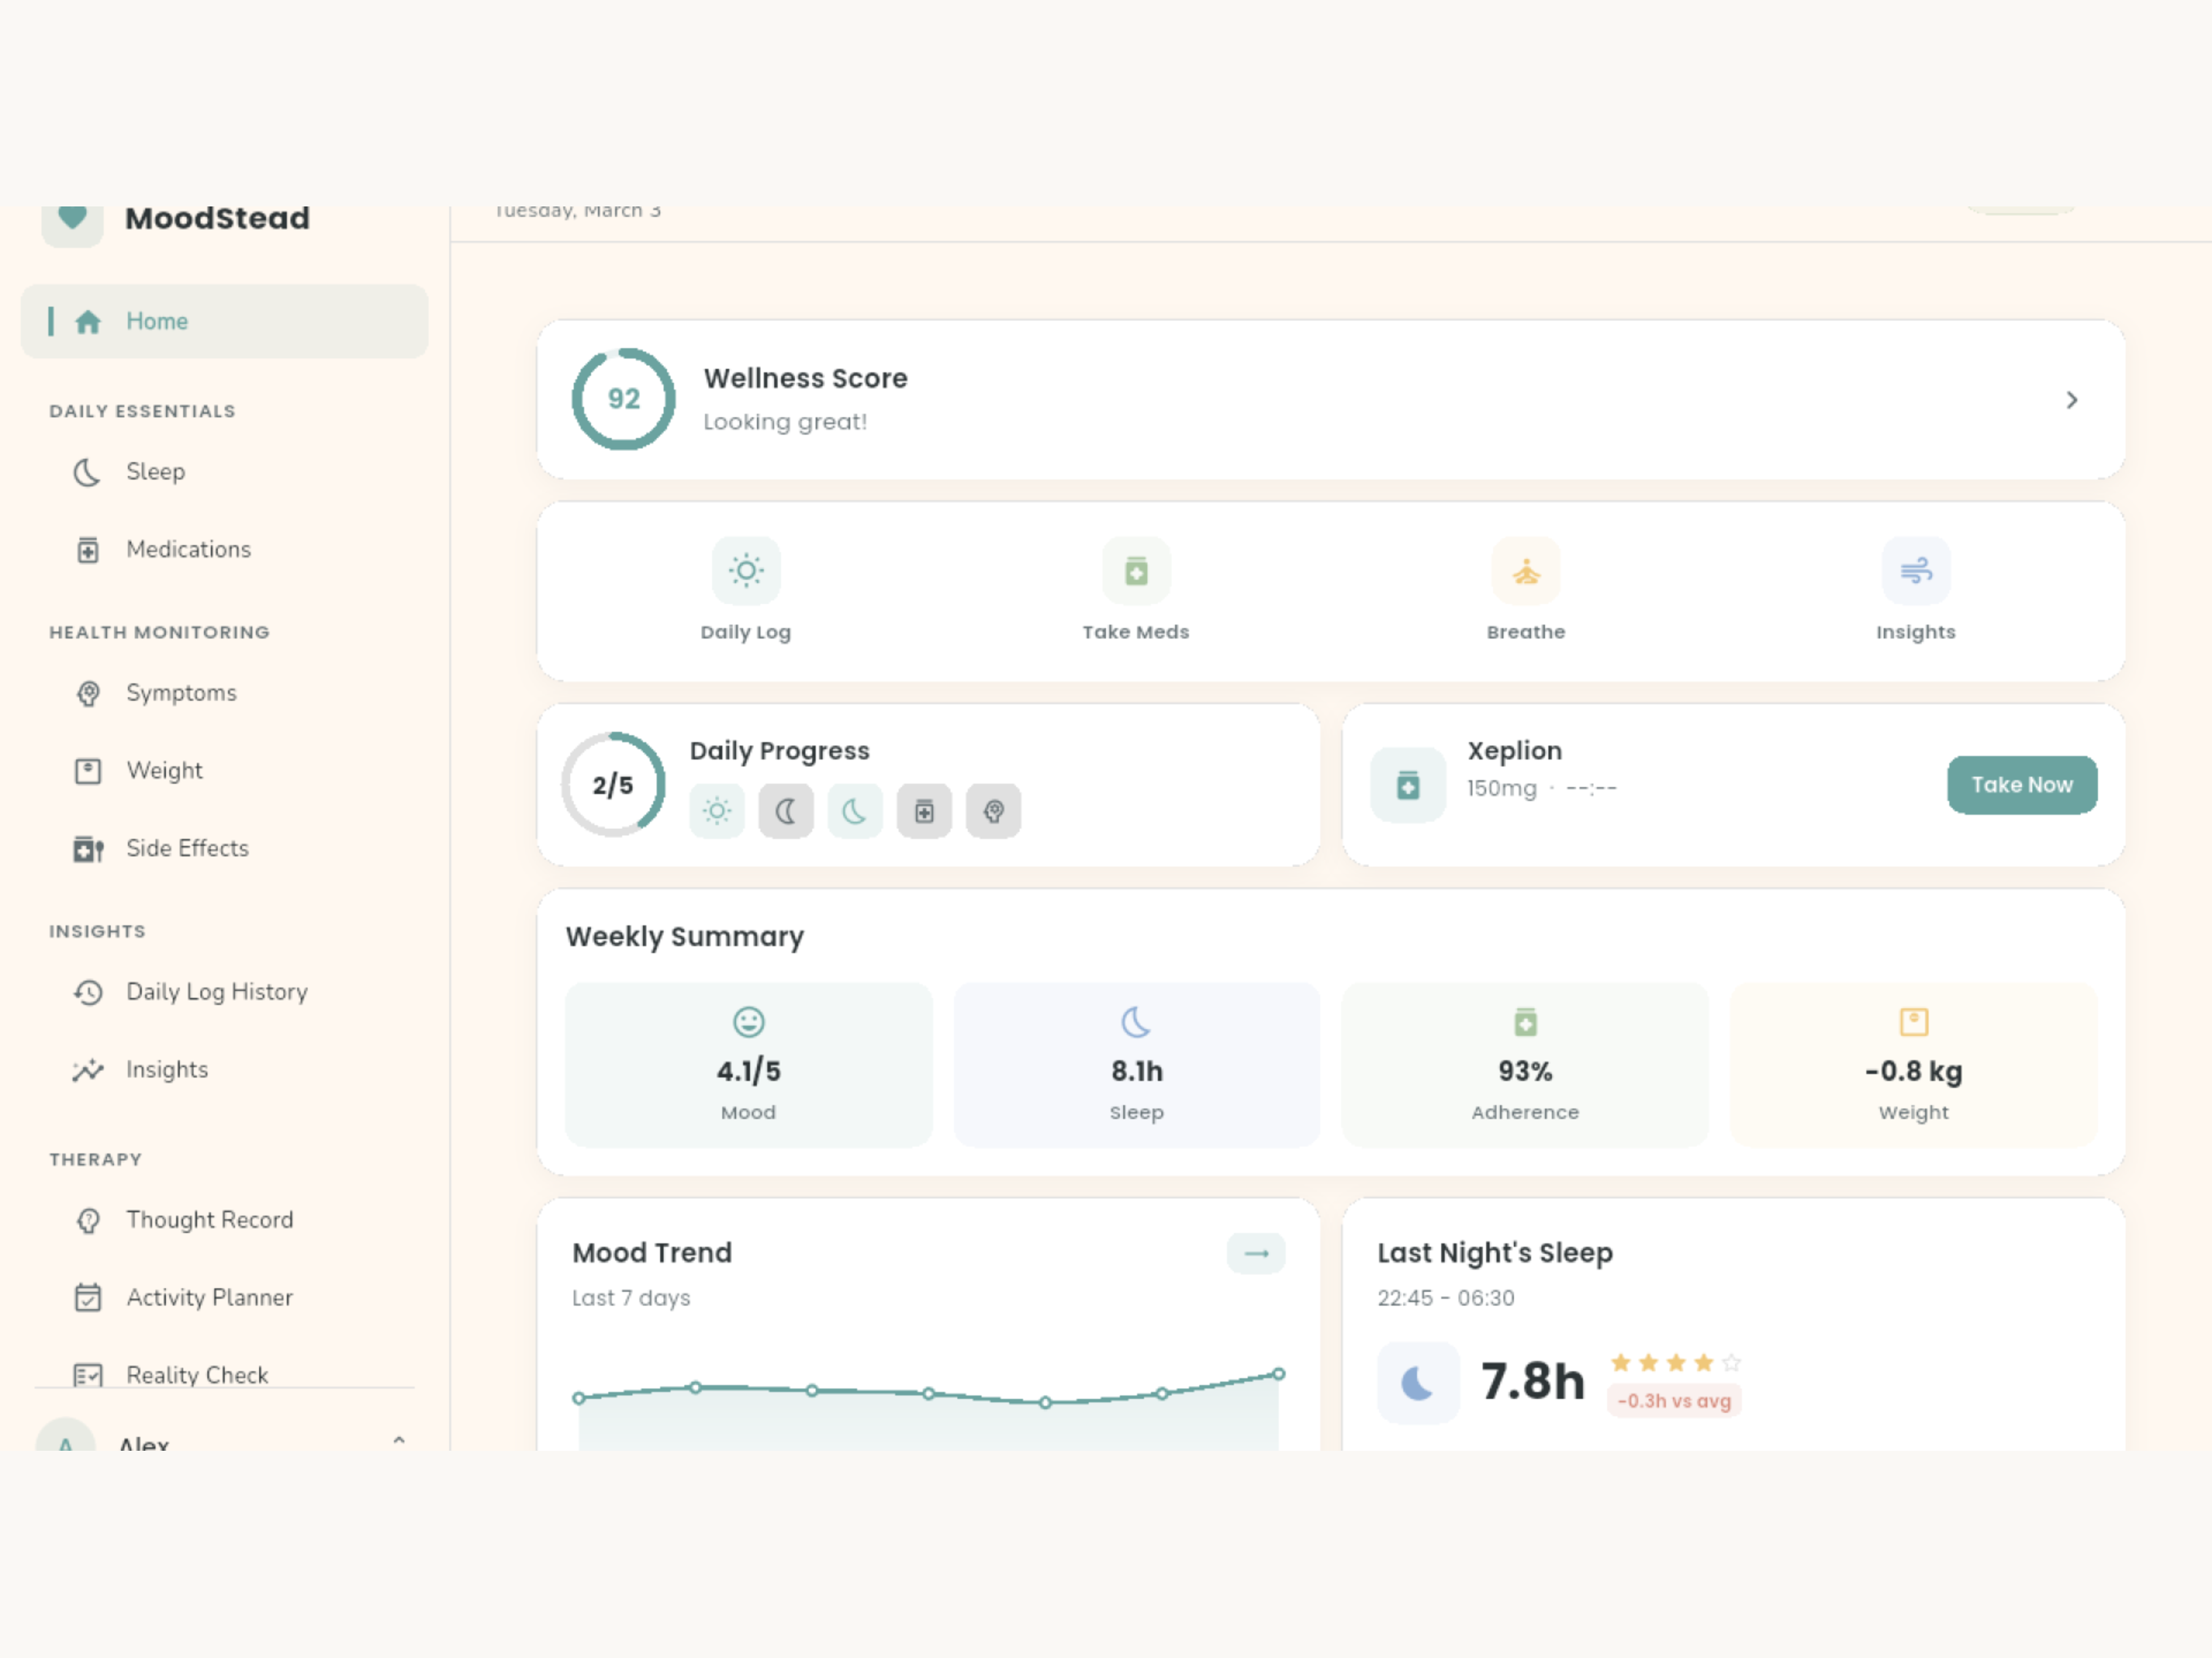The image size is (2212, 1658).
Task: Toggle the symptoms head step in Daily Progress
Action: [x=994, y=811]
